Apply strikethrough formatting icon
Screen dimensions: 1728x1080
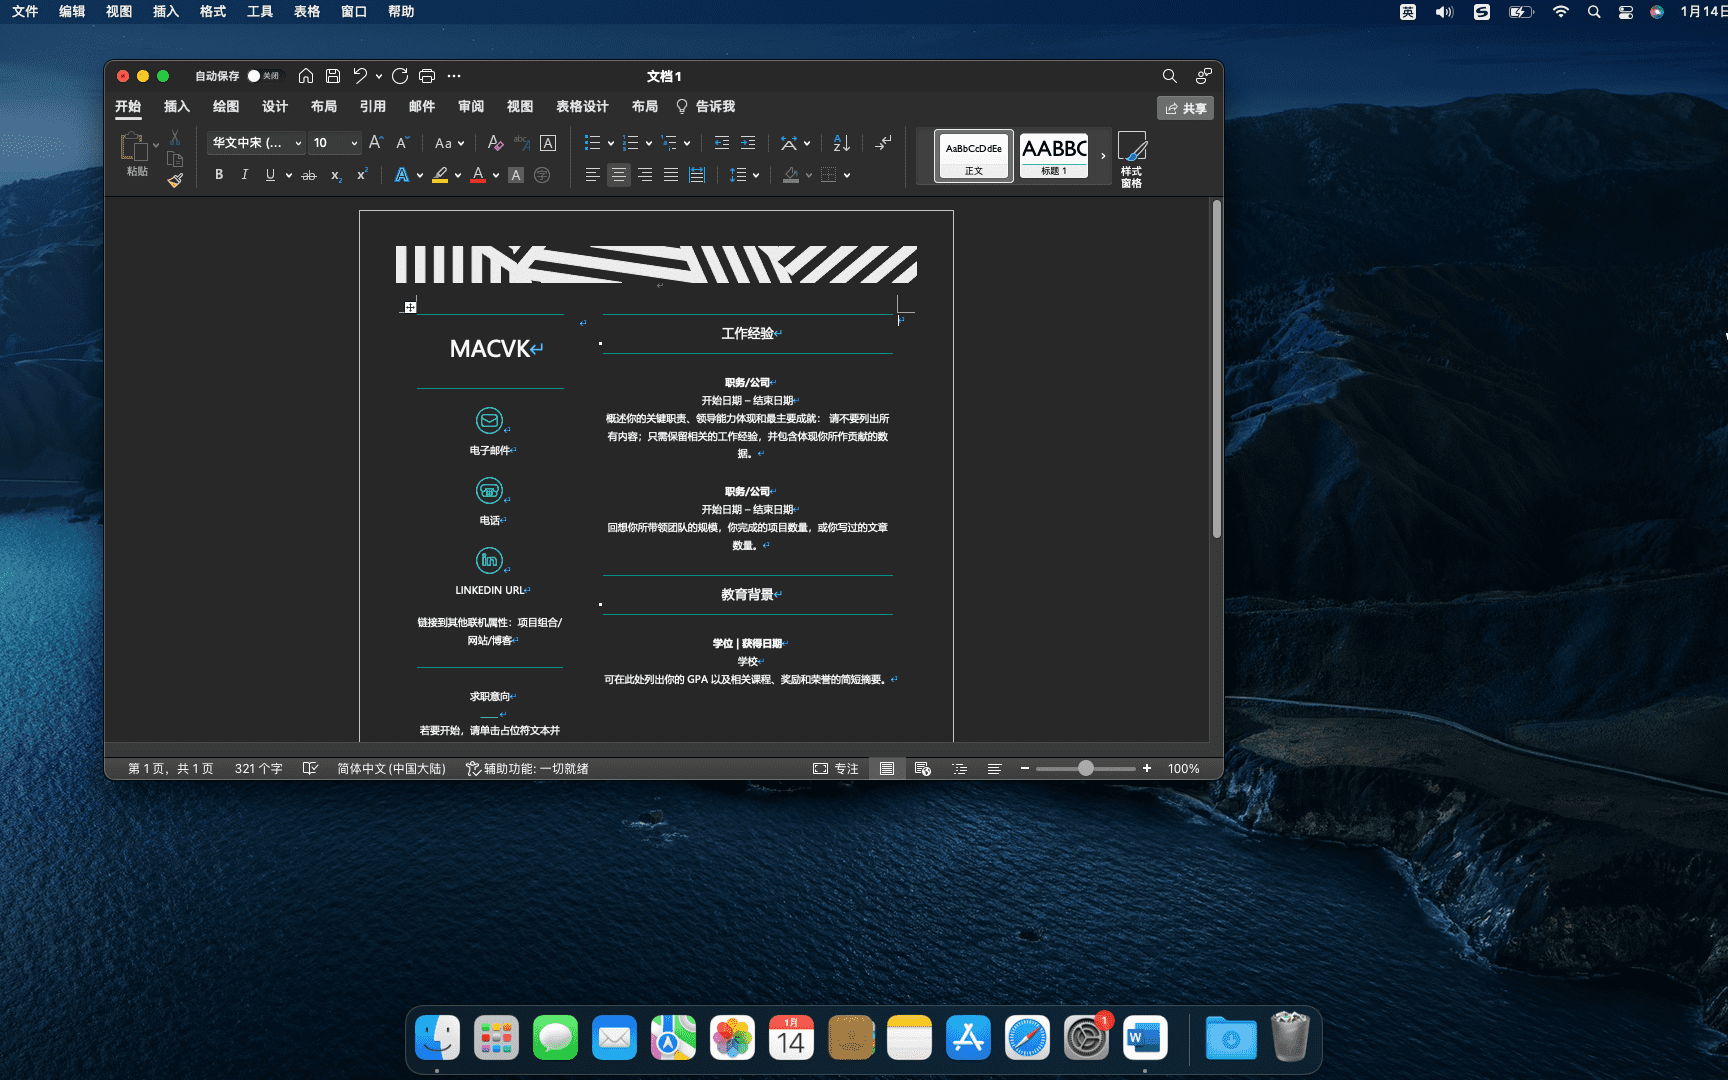309,175
